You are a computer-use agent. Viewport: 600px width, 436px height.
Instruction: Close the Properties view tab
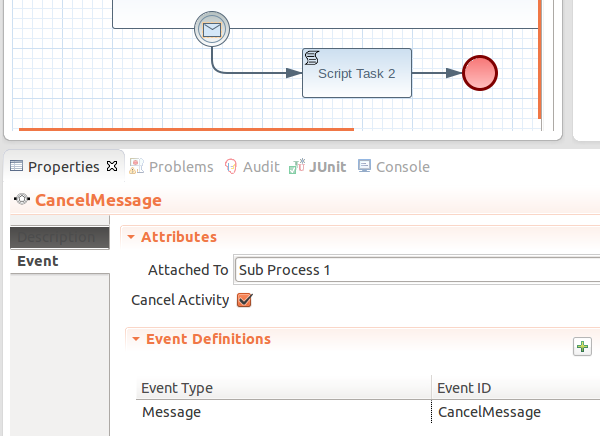click(x=112, y=166)
